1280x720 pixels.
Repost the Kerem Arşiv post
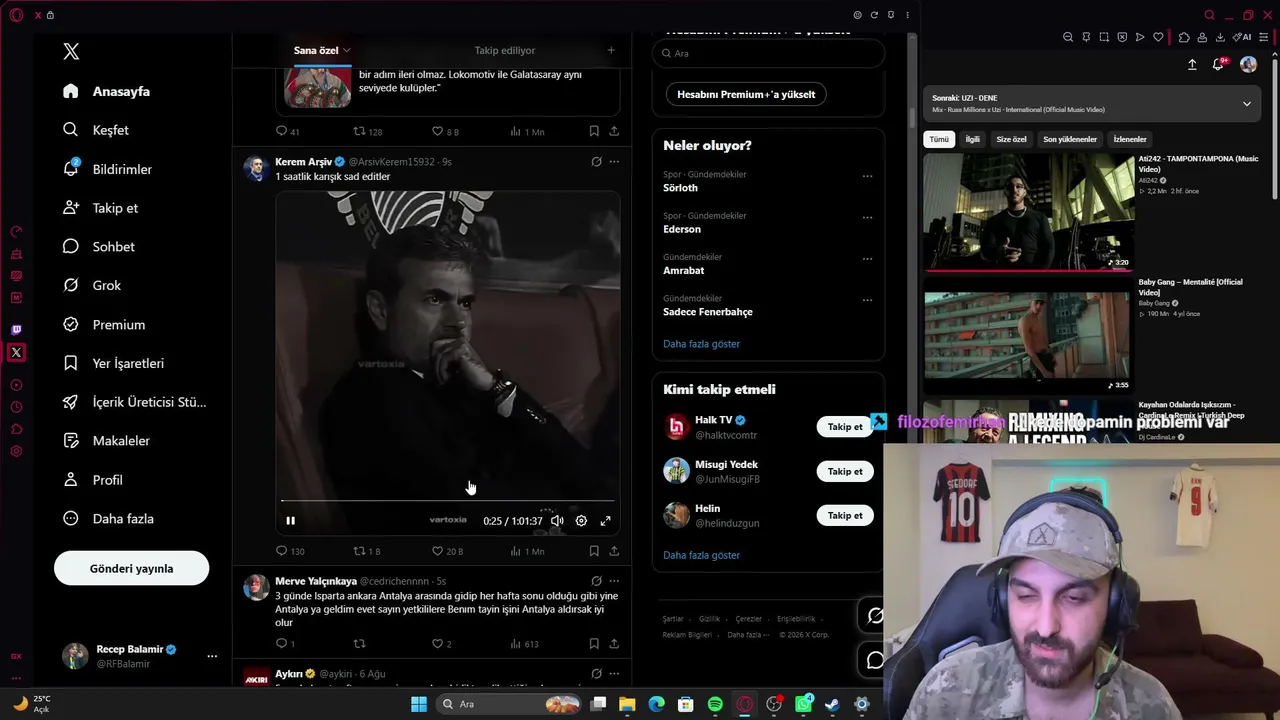pos(367,551)
